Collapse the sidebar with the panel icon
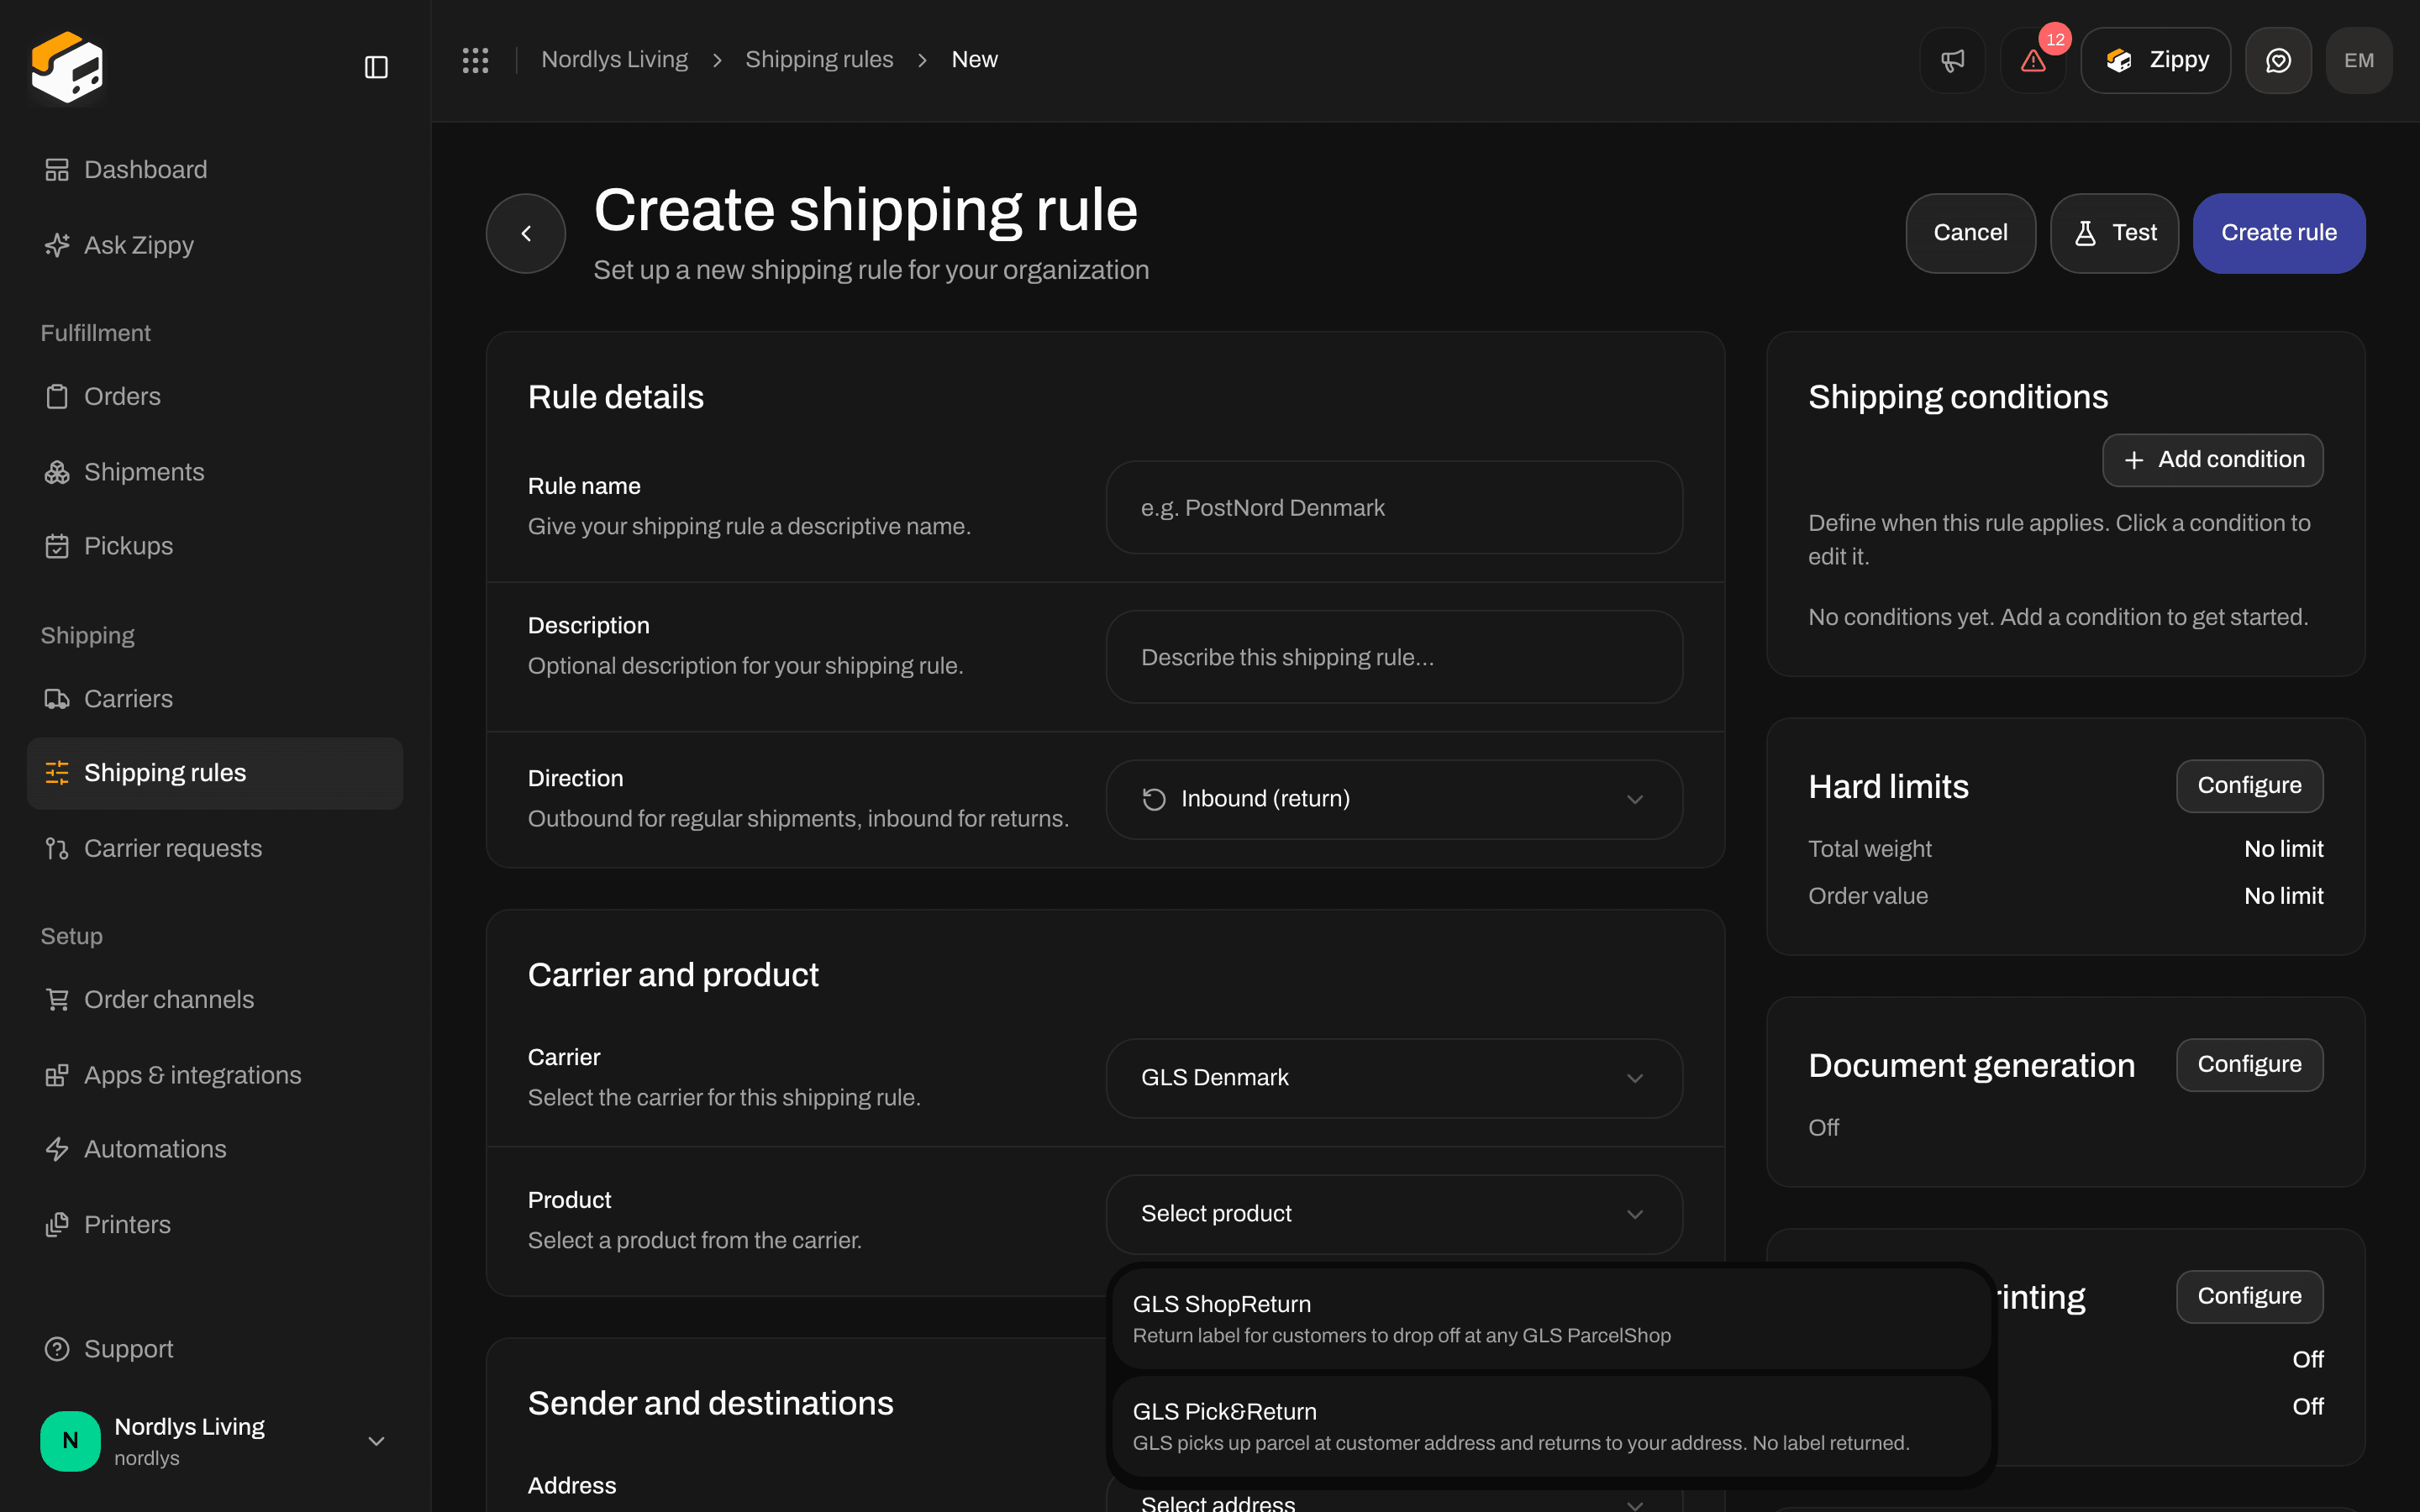The image size is (2420, 1512). point(376,67)
